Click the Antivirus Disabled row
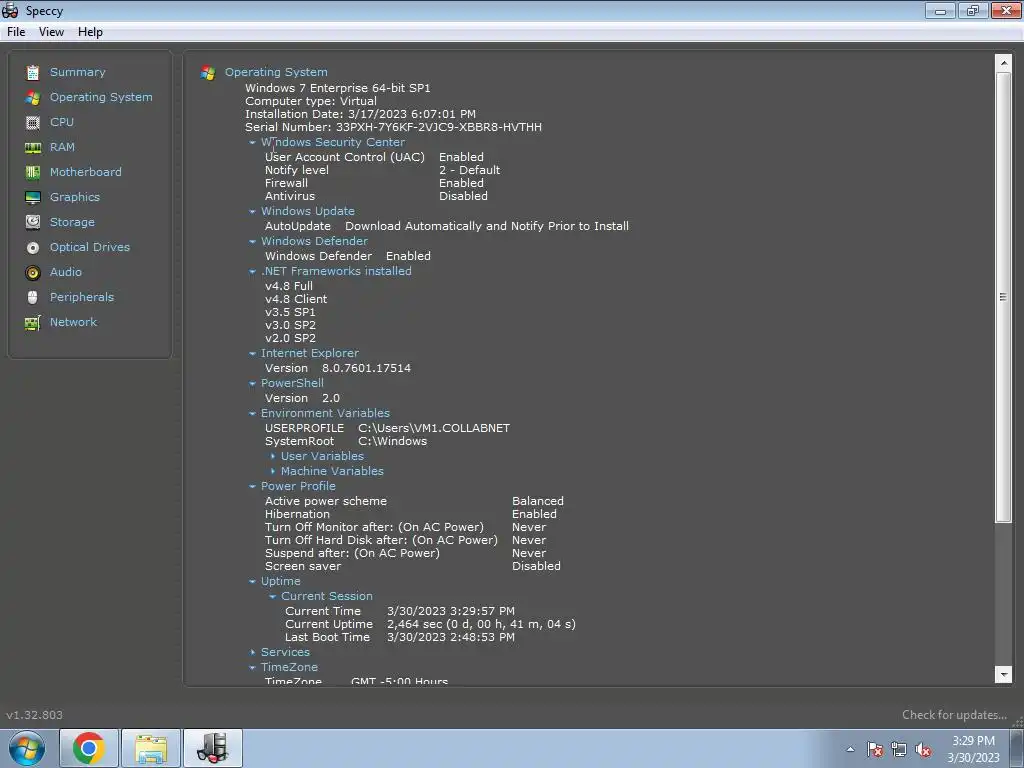Viewport: 1024px width, 768px height. tap(376, 196)
